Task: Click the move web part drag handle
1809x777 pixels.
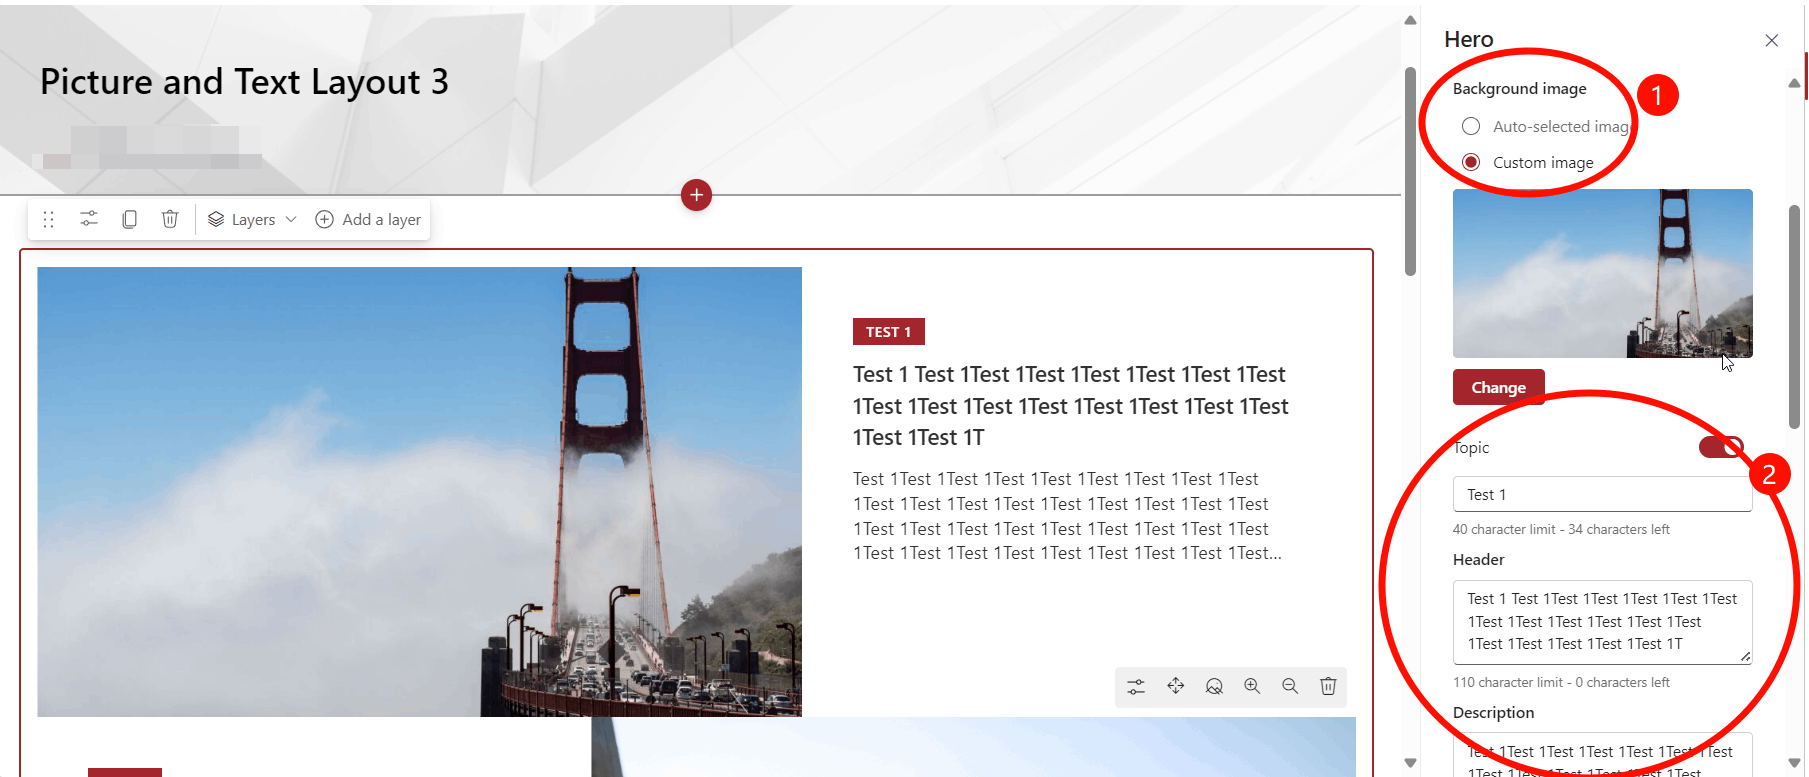Action: click(x=48, y=219)
